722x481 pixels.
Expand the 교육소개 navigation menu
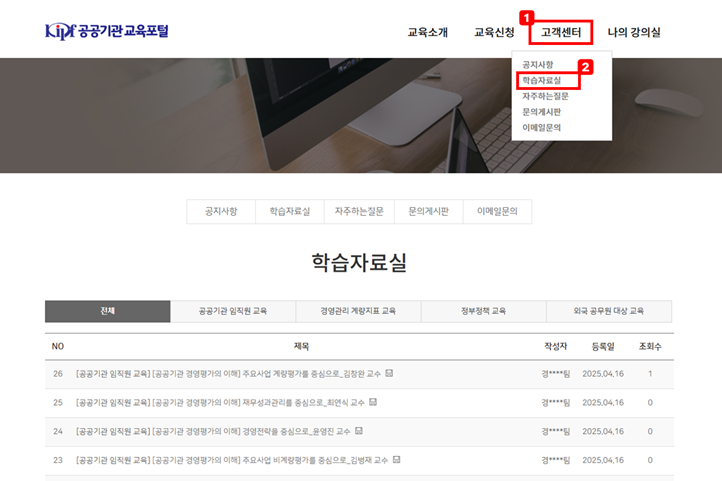[427, 32]
